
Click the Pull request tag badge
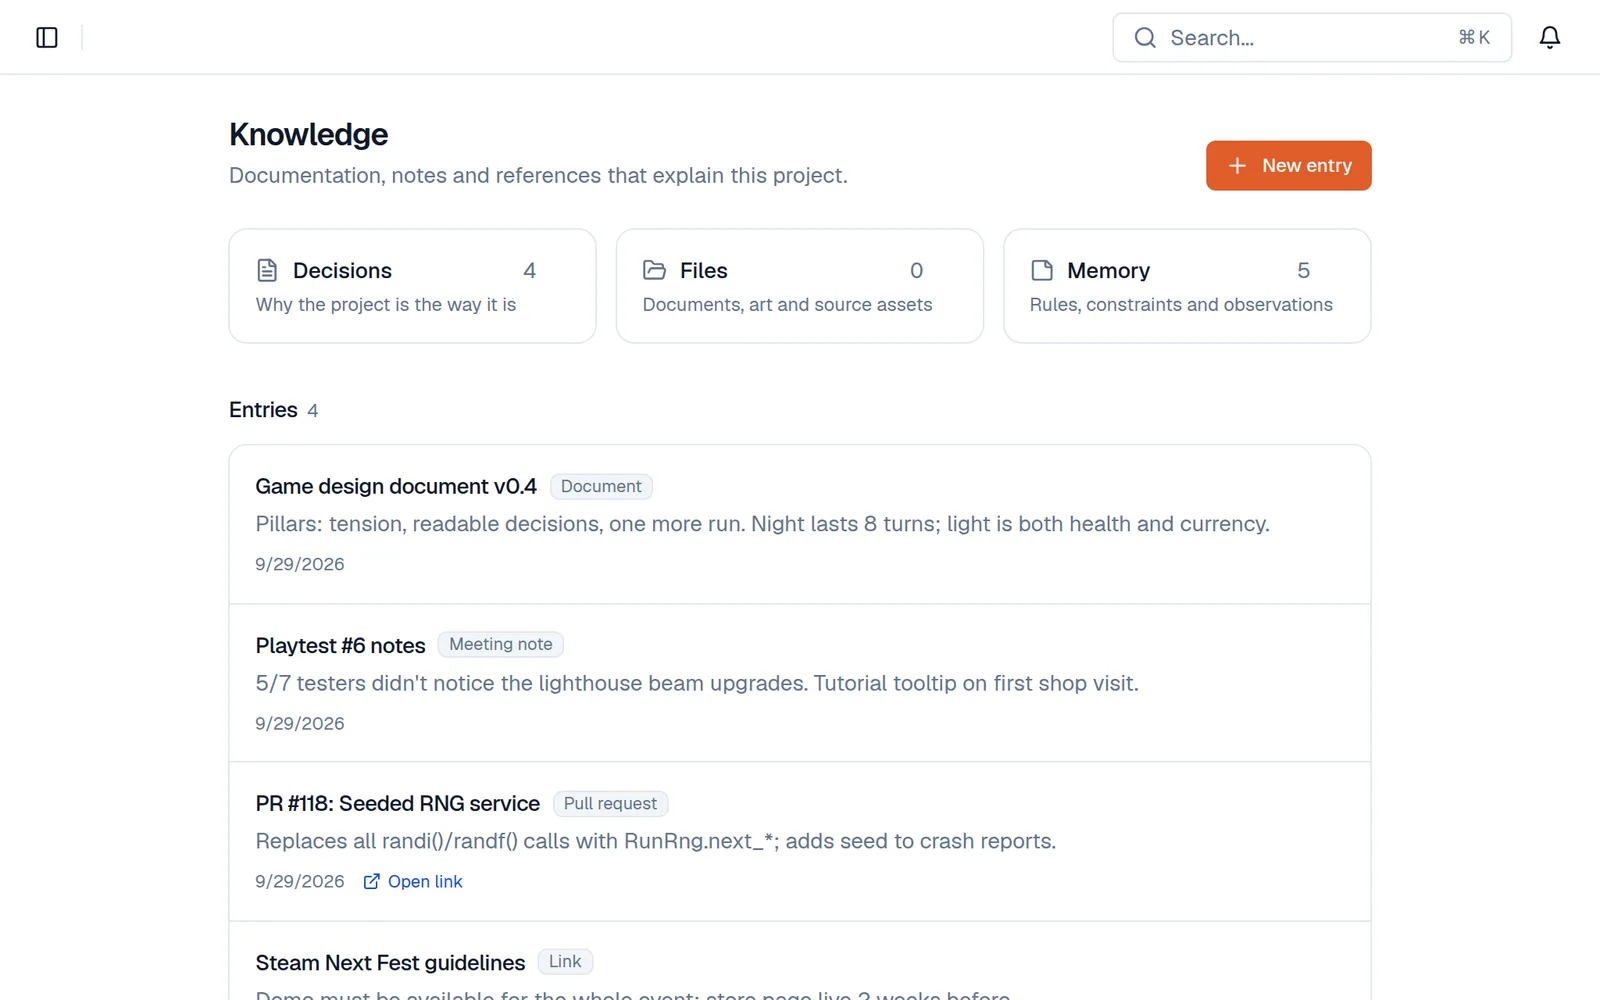610,804
